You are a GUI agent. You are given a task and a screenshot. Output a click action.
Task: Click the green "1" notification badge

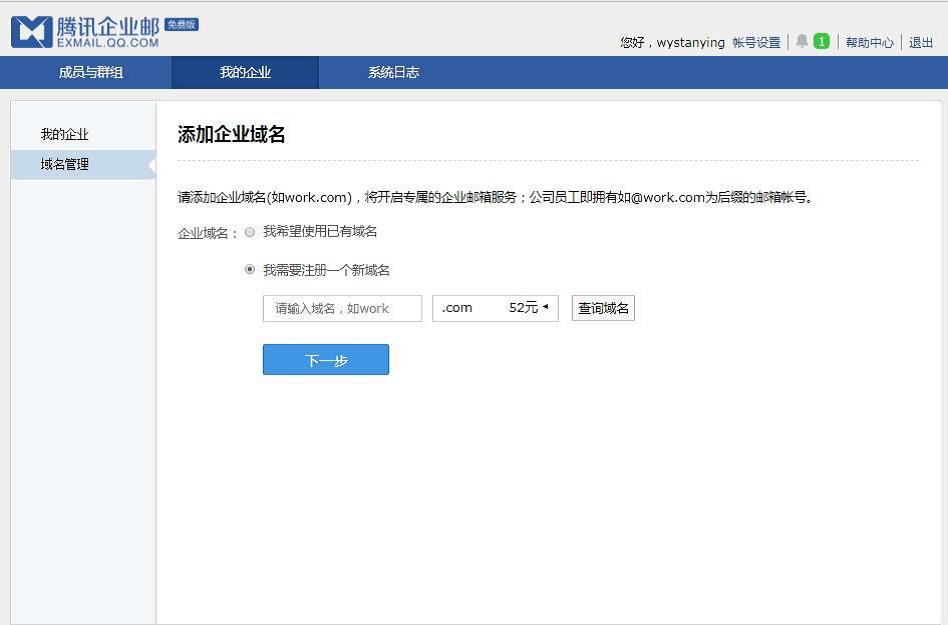click(x=821, y=42)
